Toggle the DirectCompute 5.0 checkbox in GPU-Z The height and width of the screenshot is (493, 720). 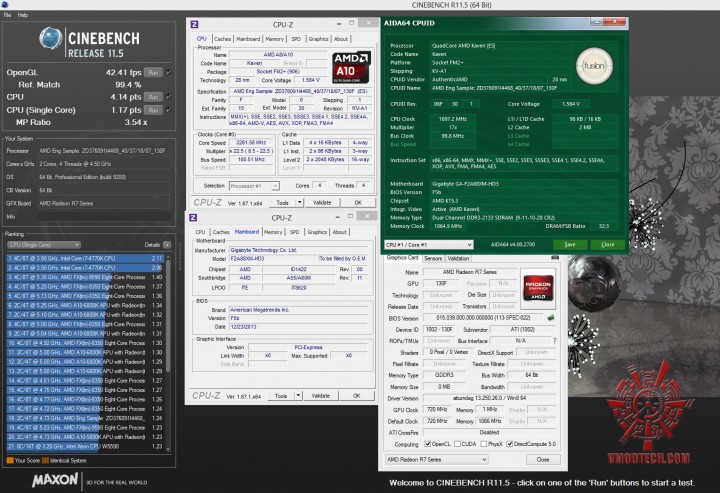[x=510, y=444]
